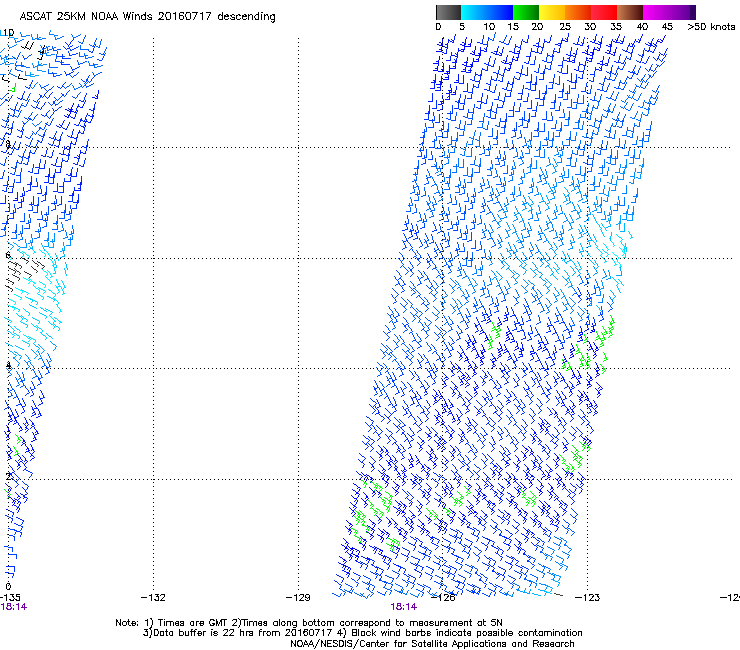This screenshot has height=650, width=740.
Task: Click the '25' legend scale label
Action: click(x=565, y=27)
